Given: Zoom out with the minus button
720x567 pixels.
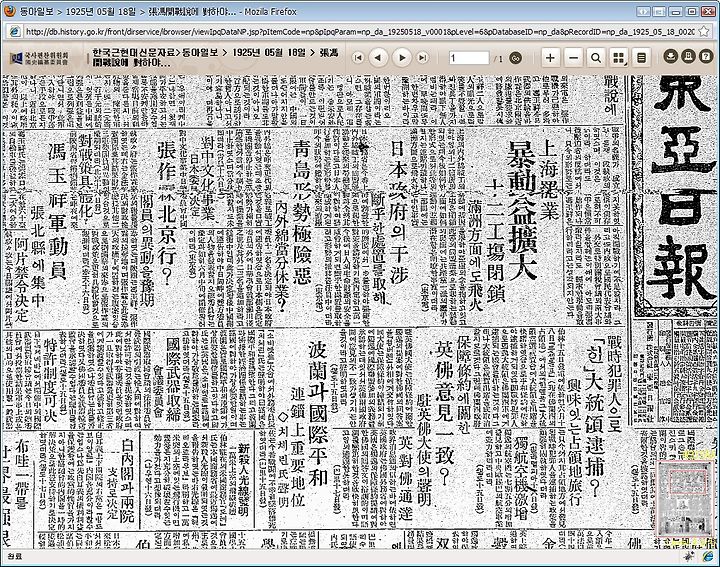Looking at the screenshot, I should 573,58.
